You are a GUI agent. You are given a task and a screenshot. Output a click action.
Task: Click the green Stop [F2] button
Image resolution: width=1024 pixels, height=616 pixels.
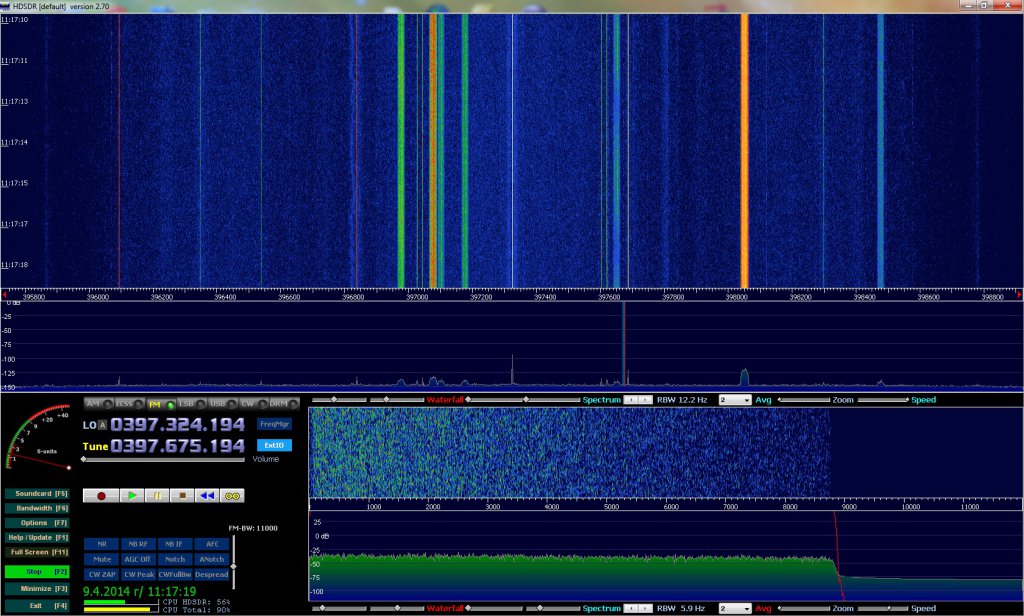click(35, 572)
